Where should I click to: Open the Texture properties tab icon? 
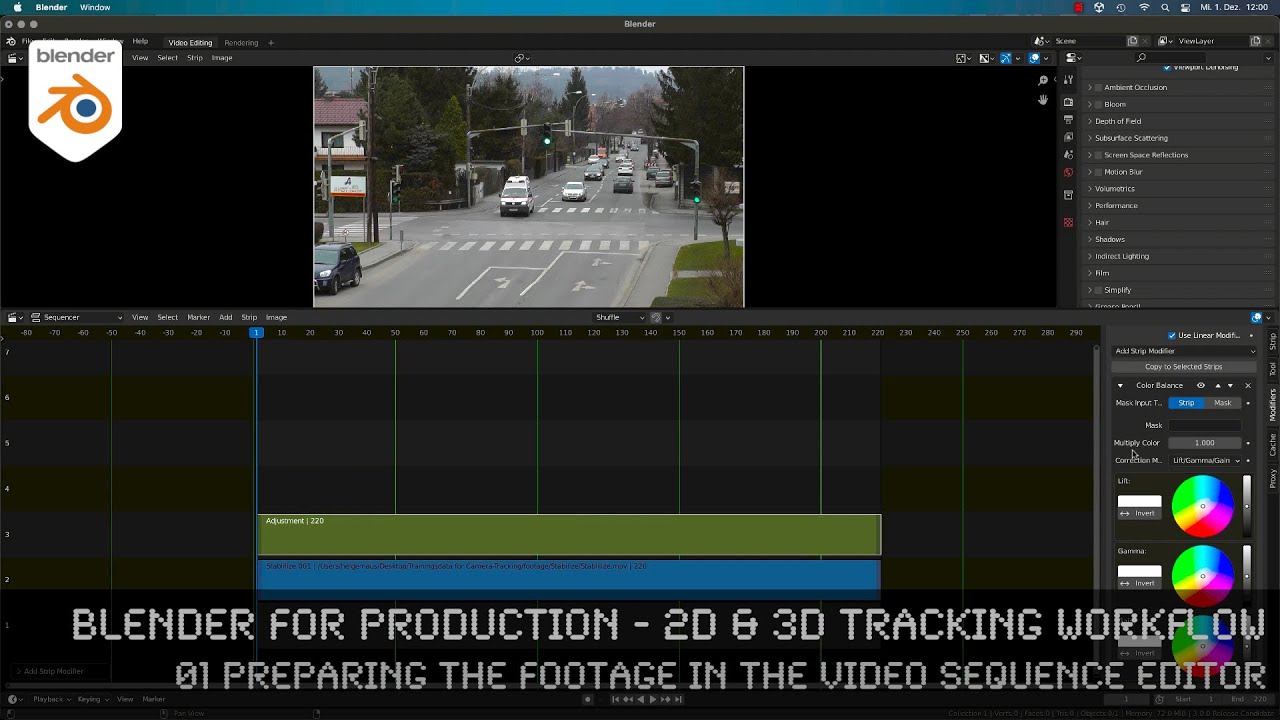click(1068, 222)
